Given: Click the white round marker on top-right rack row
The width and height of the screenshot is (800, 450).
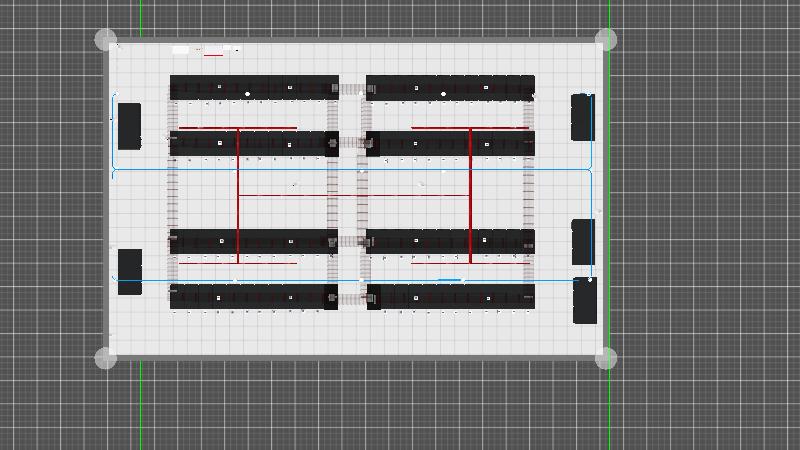Looking at the screenshot, I should pyautogui.click(x=444, y=94).
